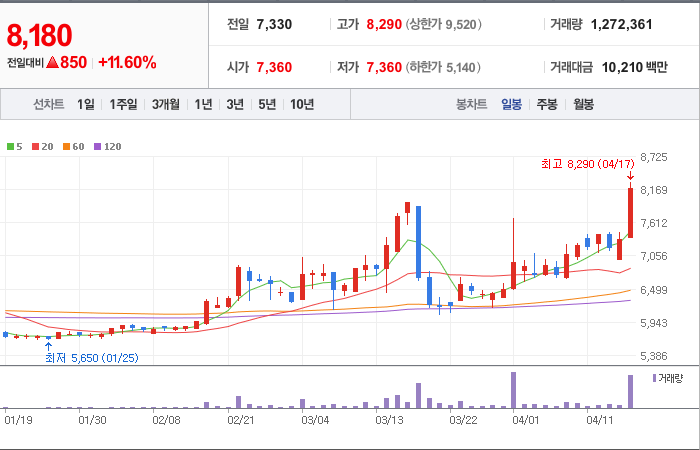
Task: Click the long blue candle after 03/13
Action: 418,242
